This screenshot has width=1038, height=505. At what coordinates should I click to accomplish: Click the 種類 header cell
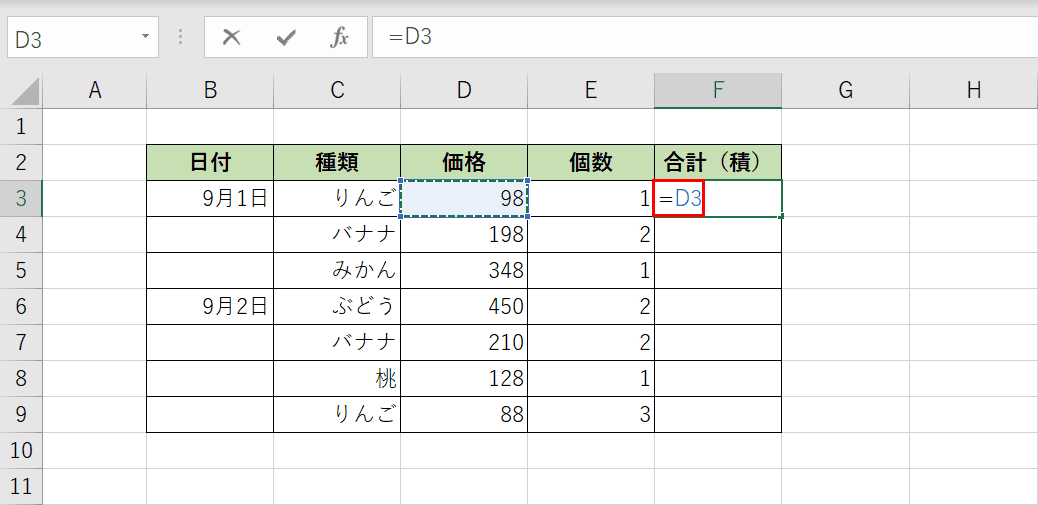click(337, 162)
